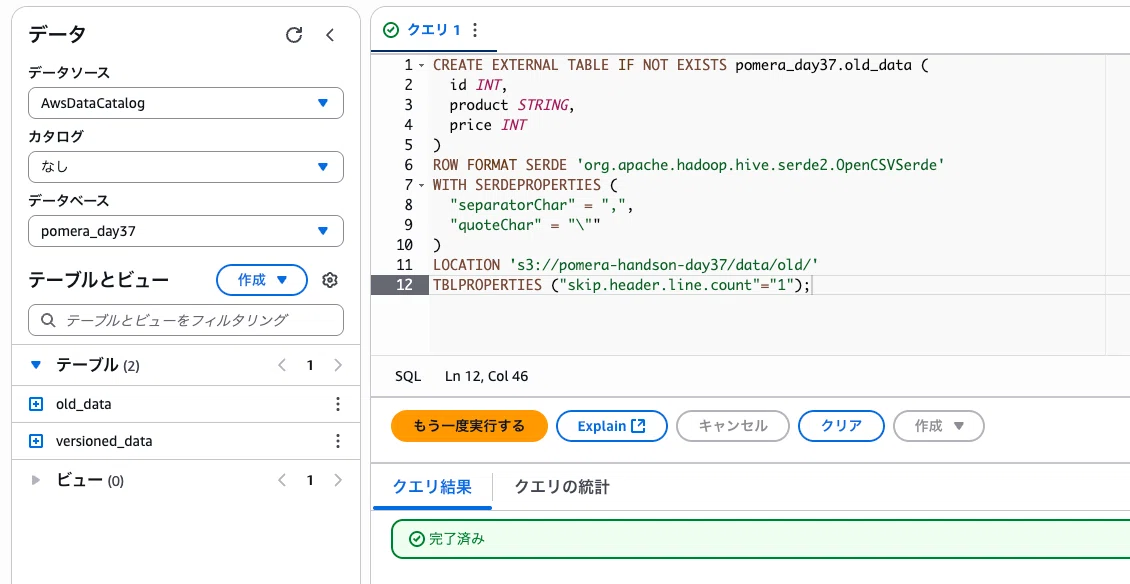Click line number 12 in the gutter
The image size is (1130, 584).
coord(404,285)
